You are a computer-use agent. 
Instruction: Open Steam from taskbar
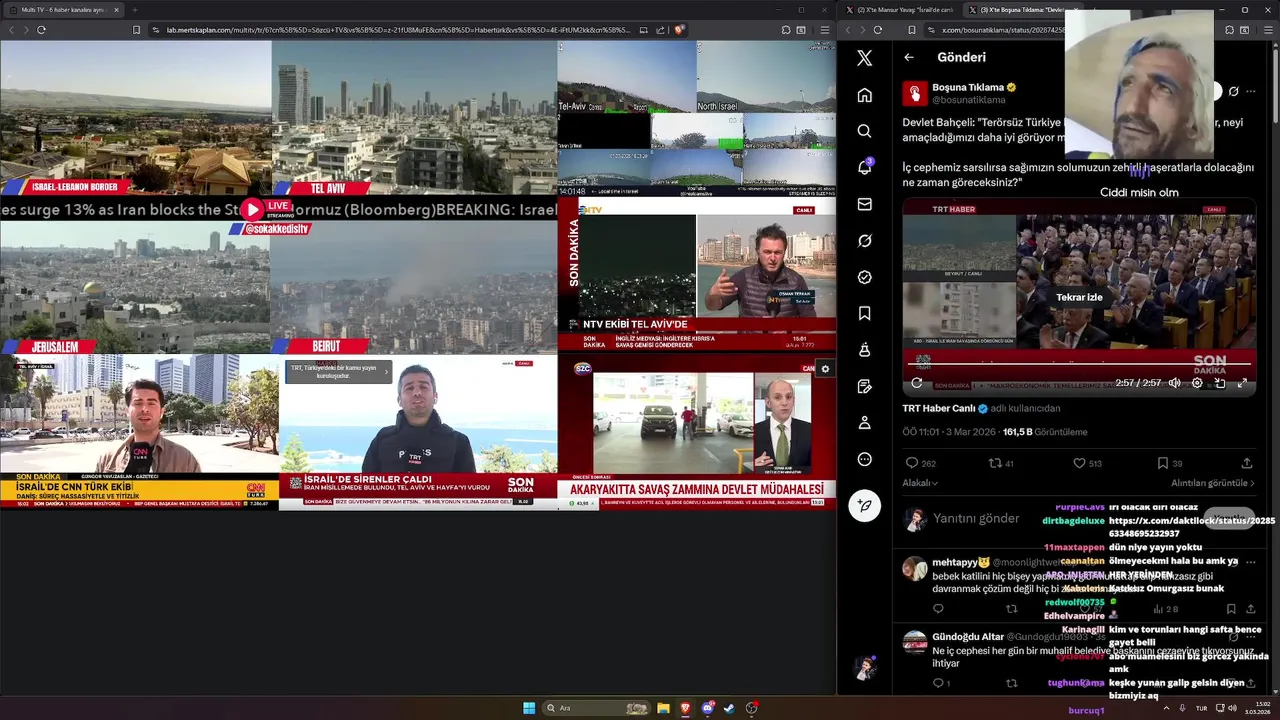pyautogui.click(x=730, y=708)
